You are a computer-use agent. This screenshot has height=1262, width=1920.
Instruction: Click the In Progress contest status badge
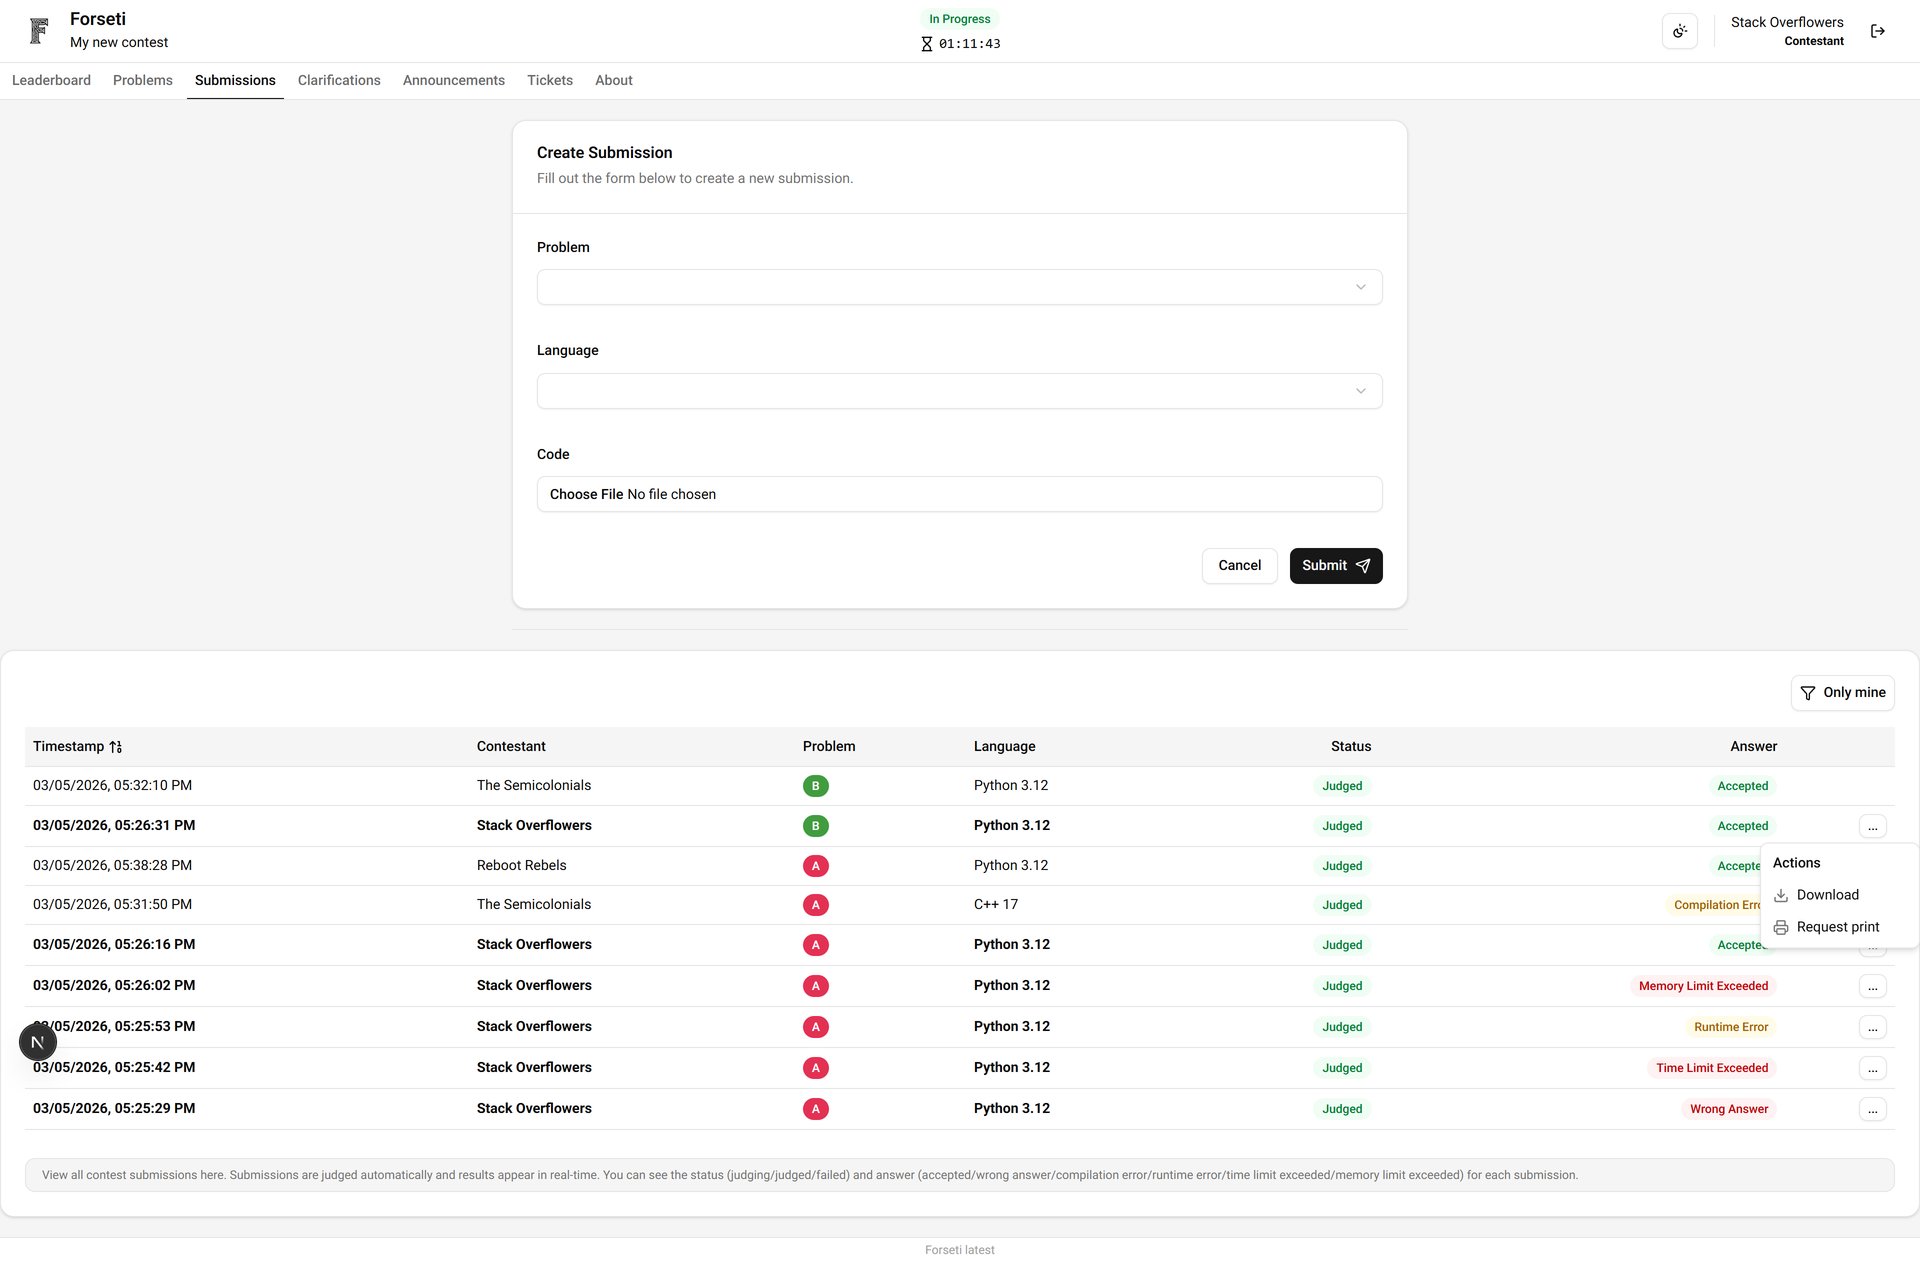pos(959,19)
